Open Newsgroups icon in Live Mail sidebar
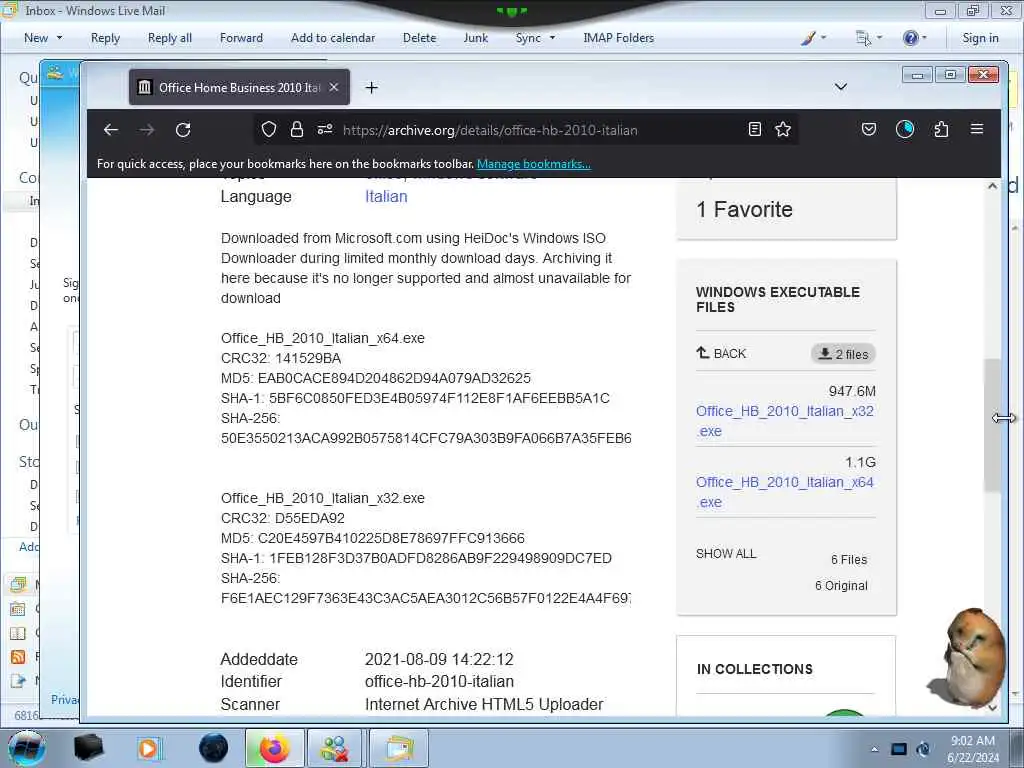The image size is (1024, 768). point(18,680)
